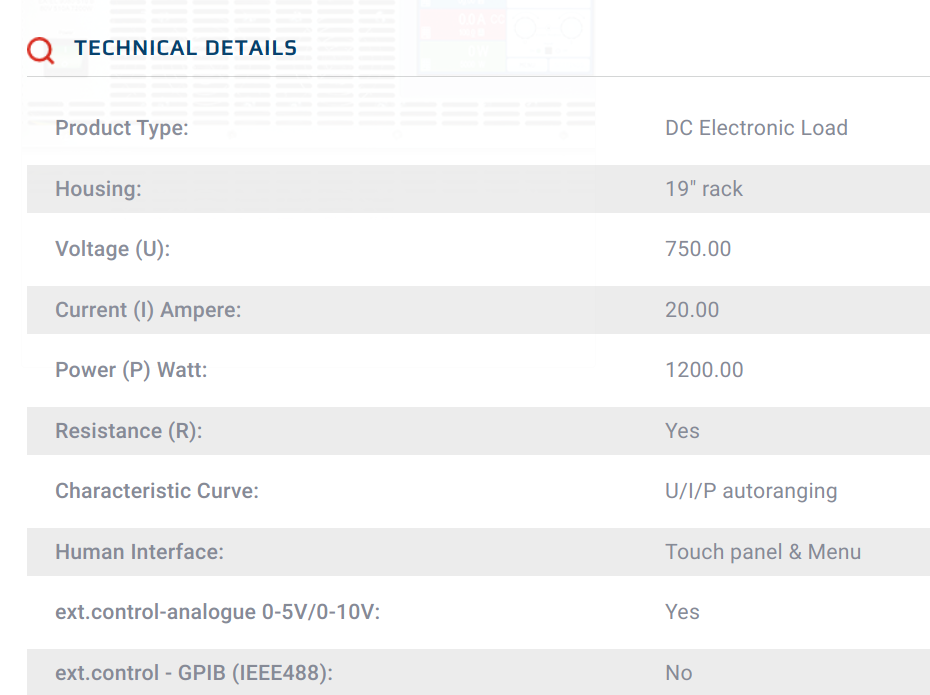The width and height of the screenshot is (930, 695).
Task: Select the Housing row label
Action: coord(98,189)
